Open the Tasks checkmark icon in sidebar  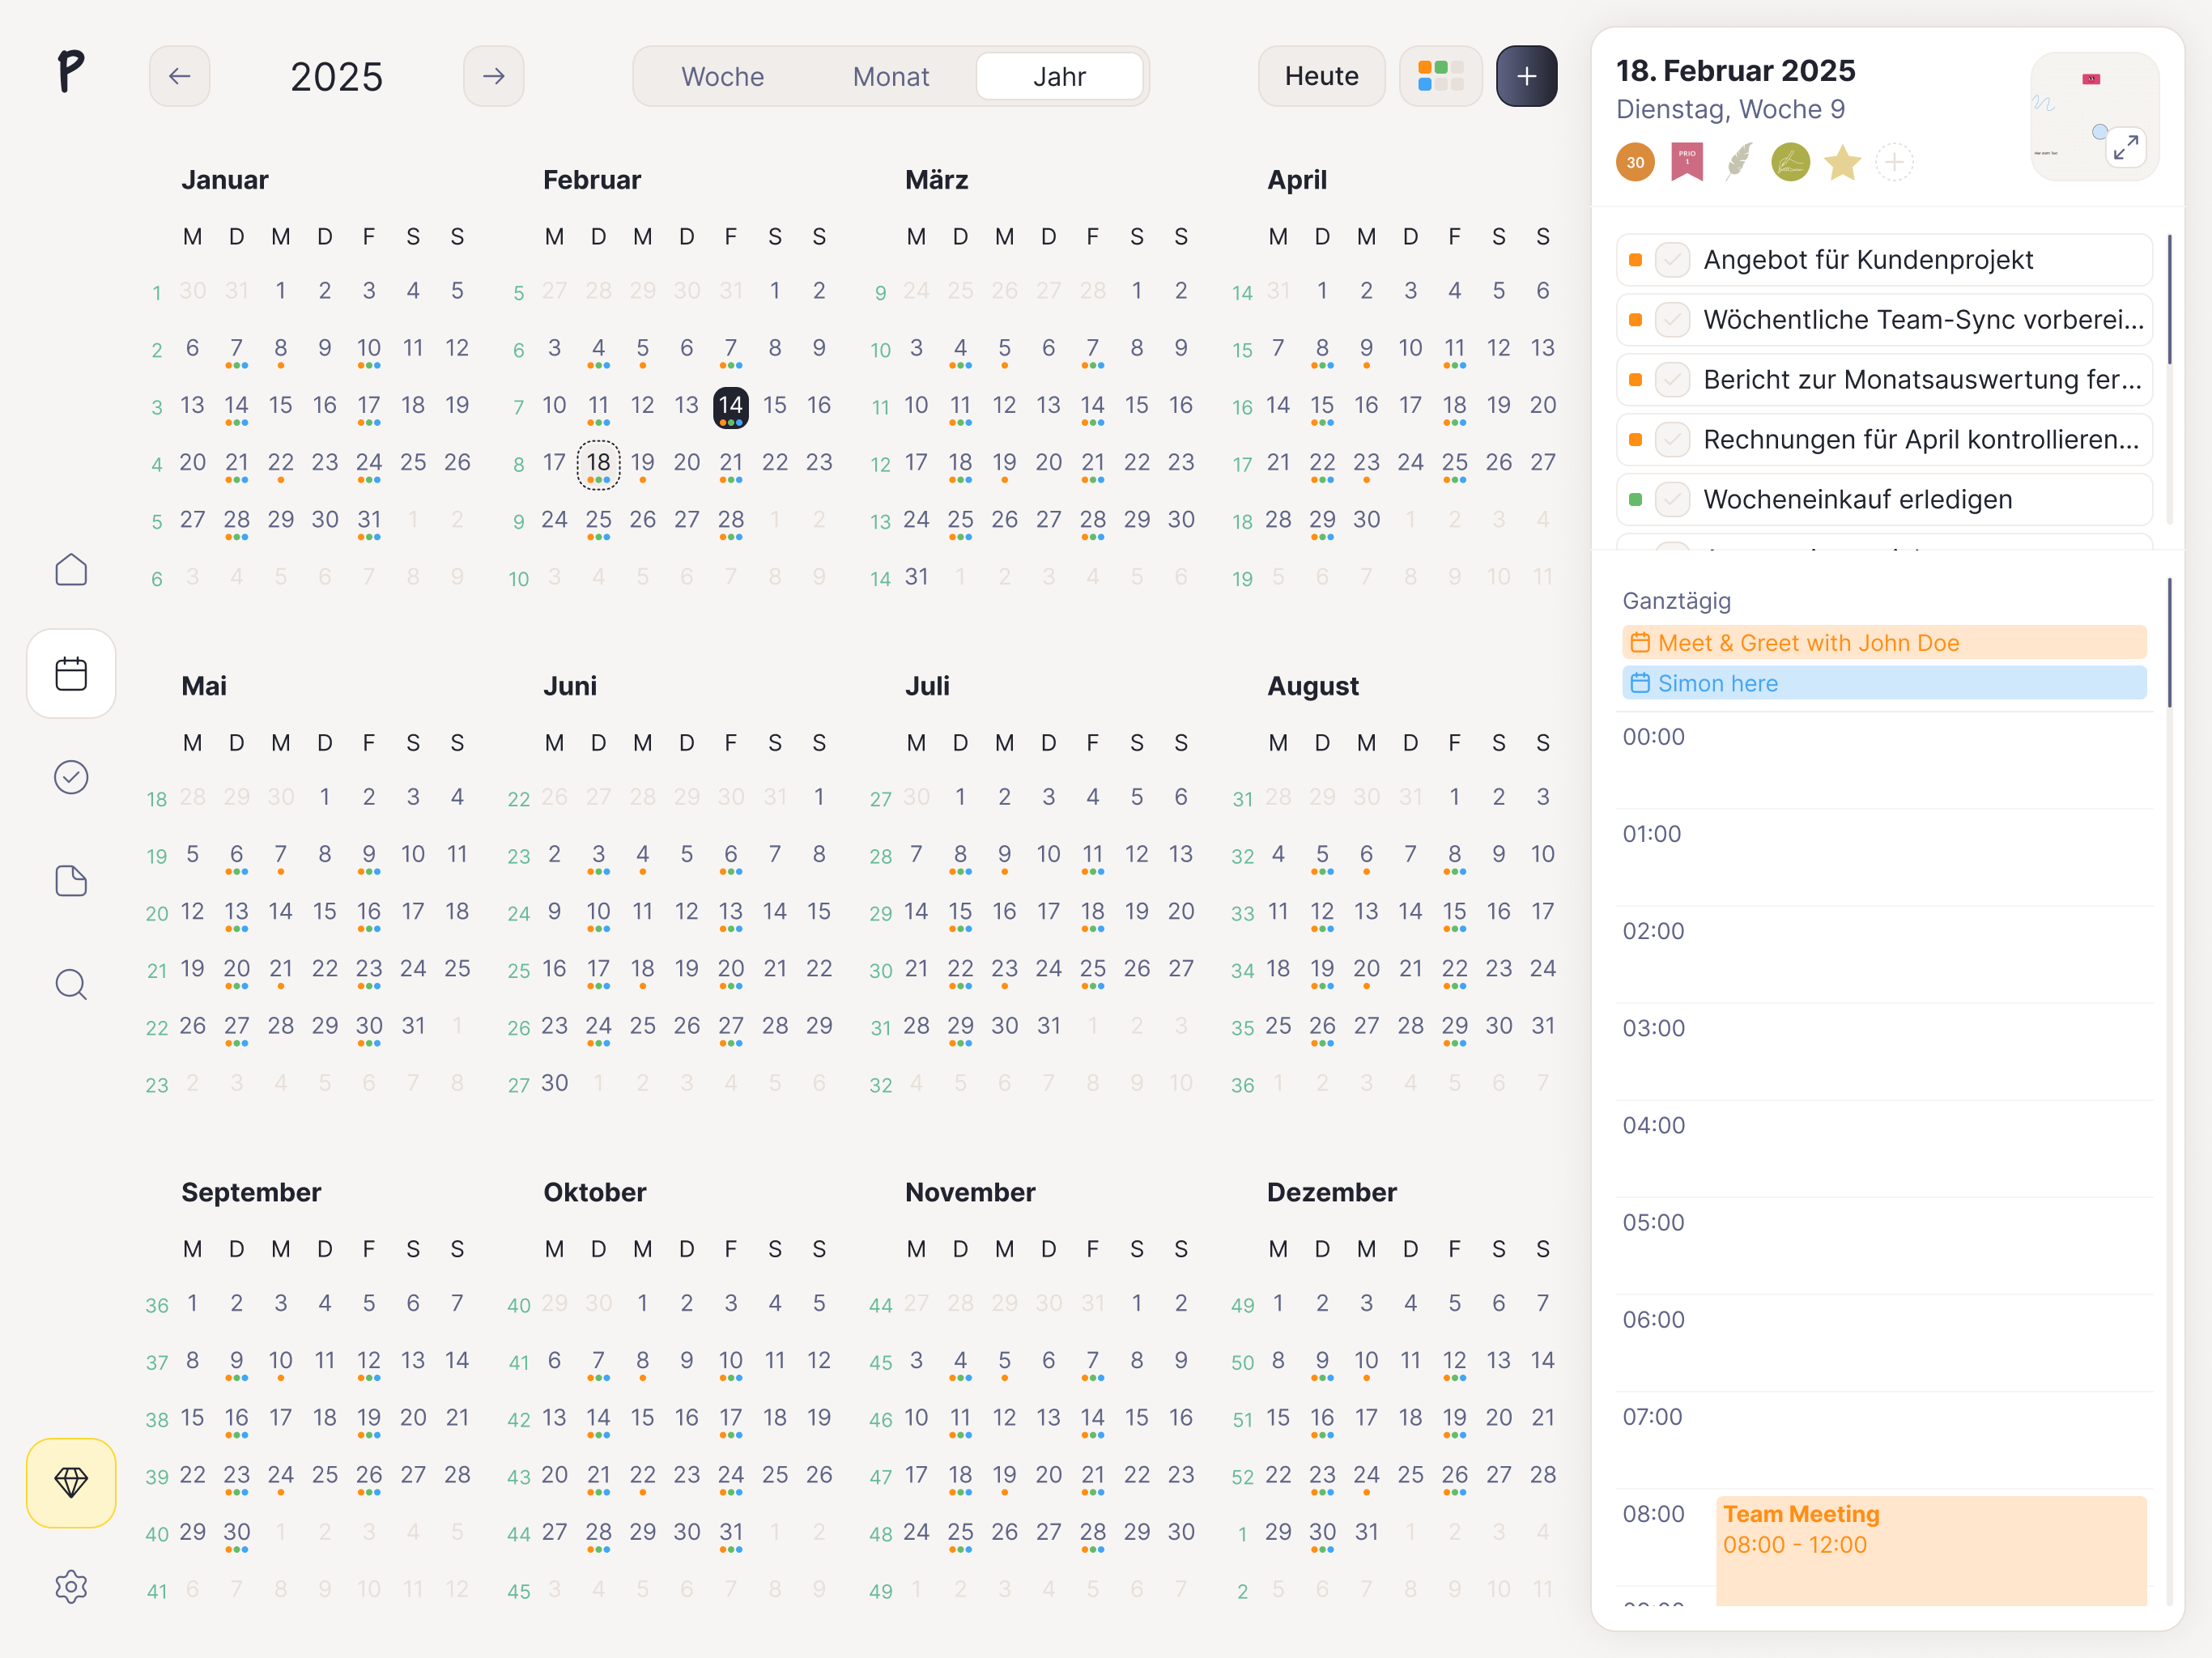(71, 777)
